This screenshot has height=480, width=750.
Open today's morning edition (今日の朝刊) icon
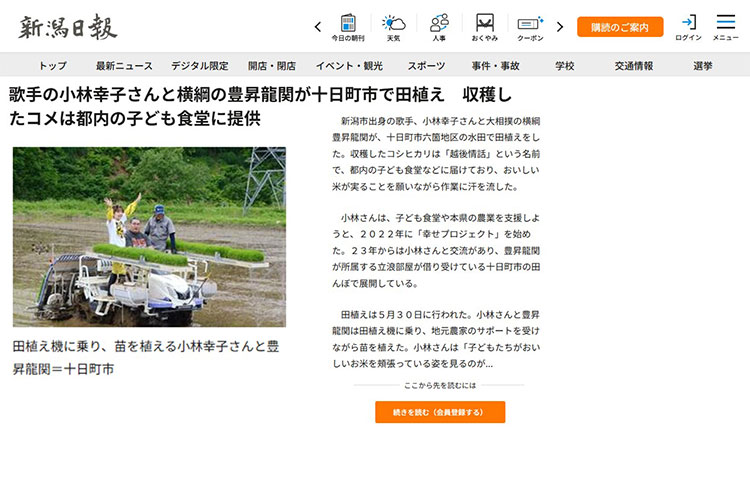(348, 27)
